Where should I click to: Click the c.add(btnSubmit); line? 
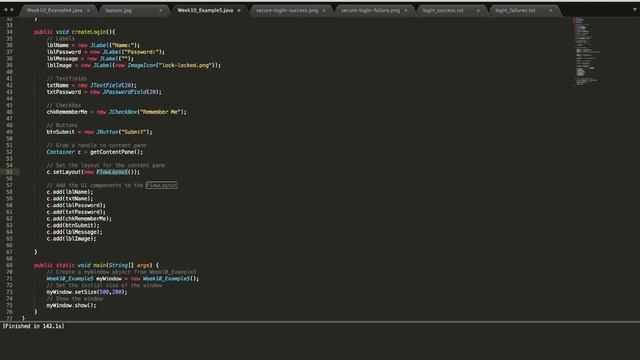click(x=73, y=225)
